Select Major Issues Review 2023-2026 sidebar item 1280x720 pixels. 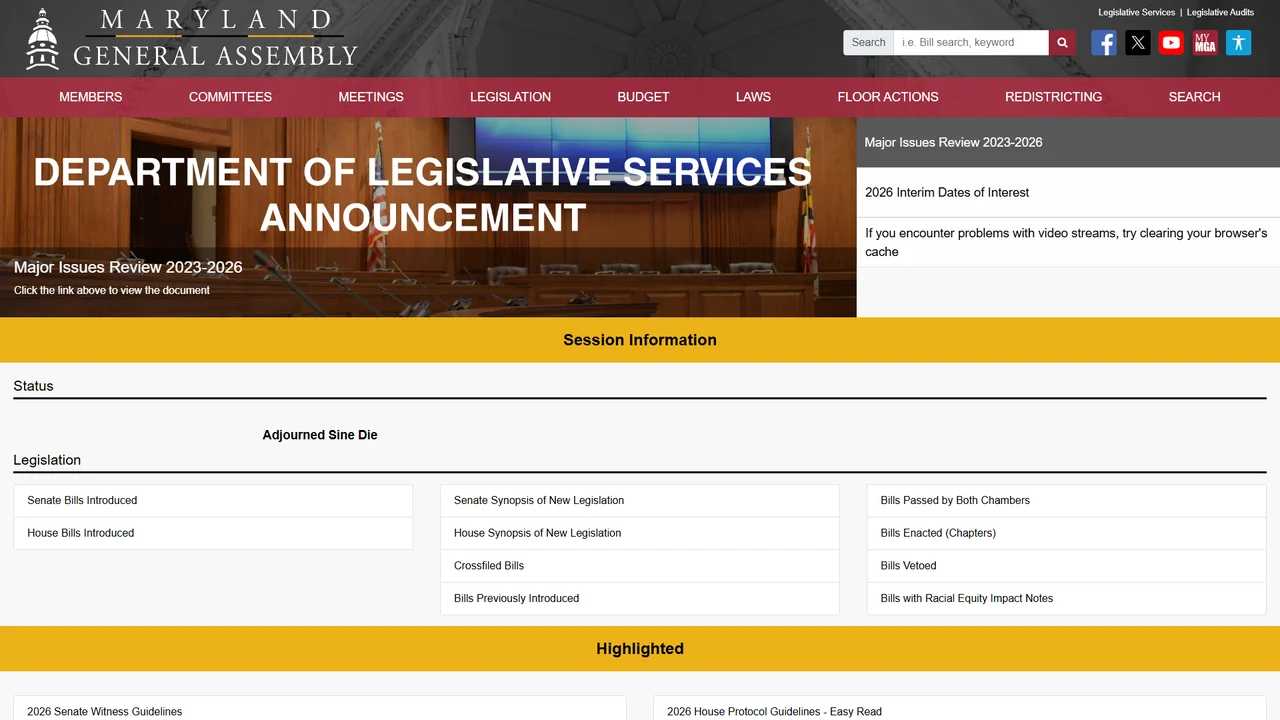tap(1068, 142)
